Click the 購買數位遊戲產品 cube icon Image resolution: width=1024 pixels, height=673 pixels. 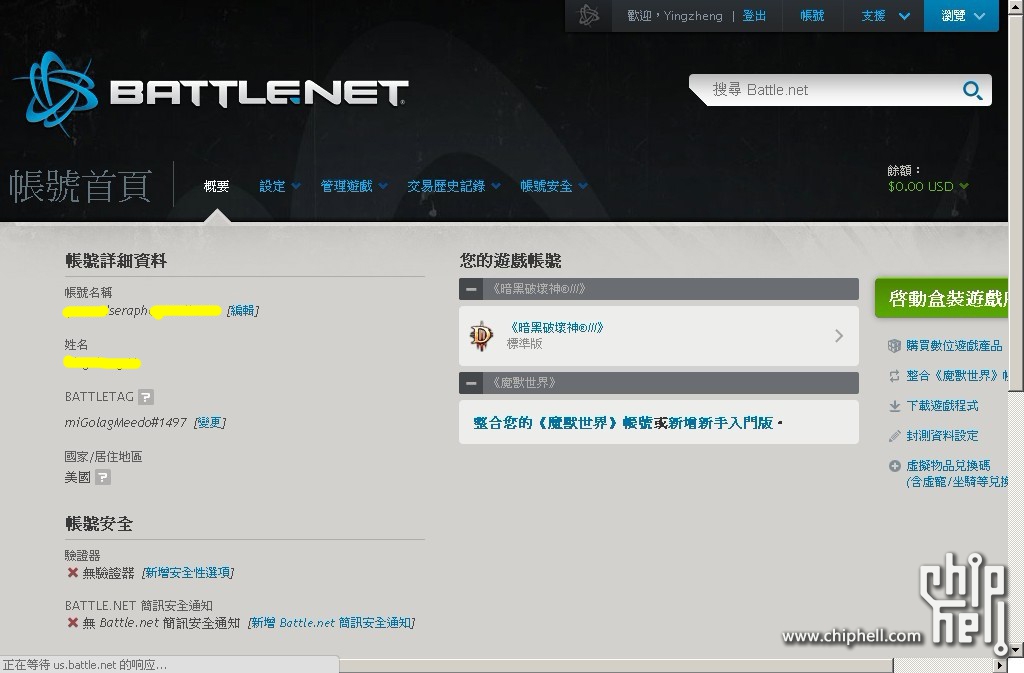894,346
